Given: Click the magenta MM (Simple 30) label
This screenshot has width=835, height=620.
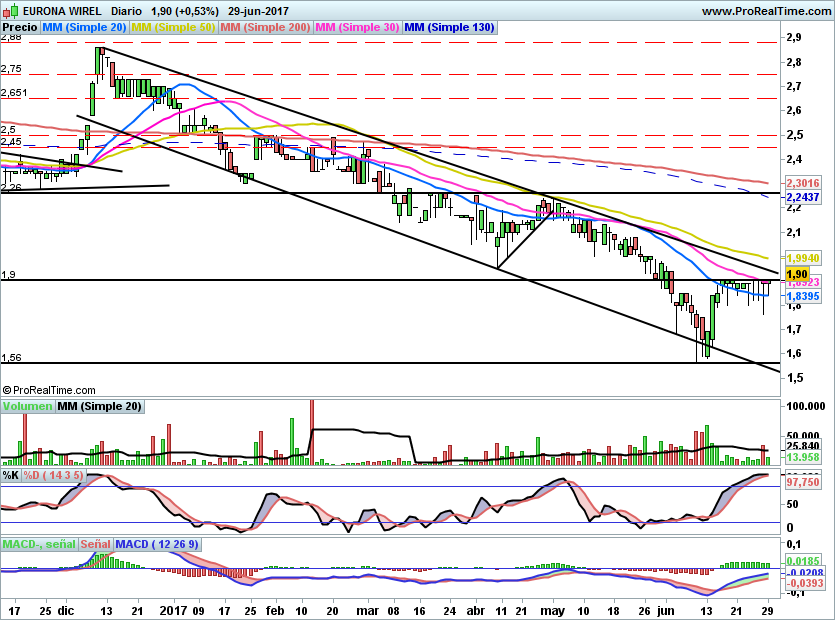Looking at the screenshot, I should [x=357, y=28].
